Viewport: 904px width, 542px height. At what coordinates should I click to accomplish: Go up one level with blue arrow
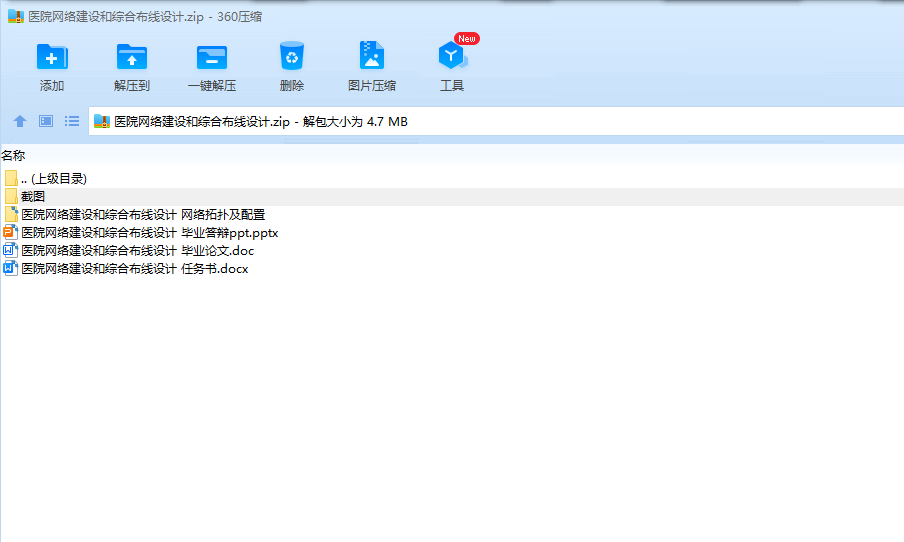click(20, 121)
